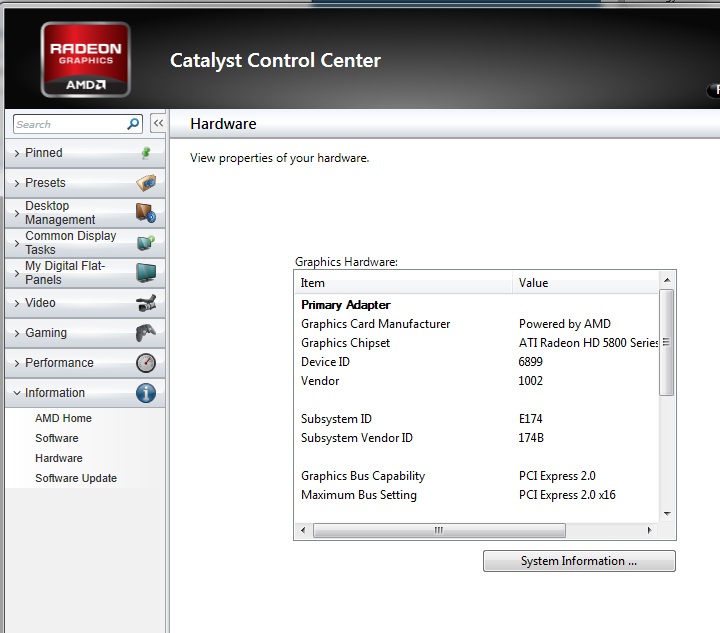Viewport: 720px width, 633px height.
Task: Select Hardware in the sidebar
Action: (59, 458)
